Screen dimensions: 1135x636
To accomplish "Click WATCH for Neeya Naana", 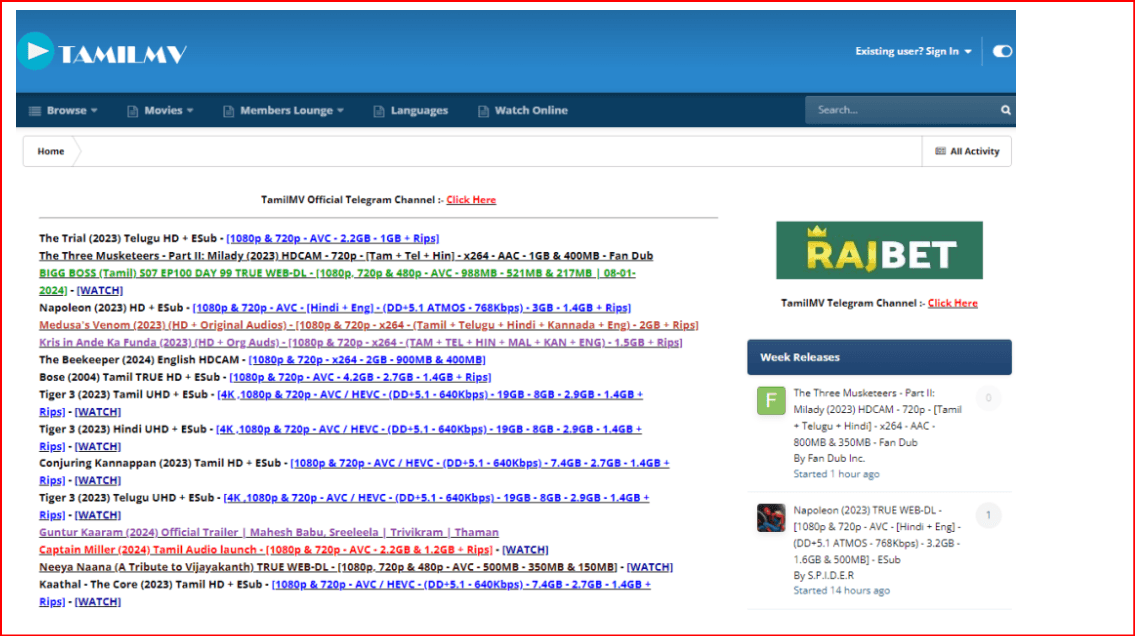I will [650, 567].
